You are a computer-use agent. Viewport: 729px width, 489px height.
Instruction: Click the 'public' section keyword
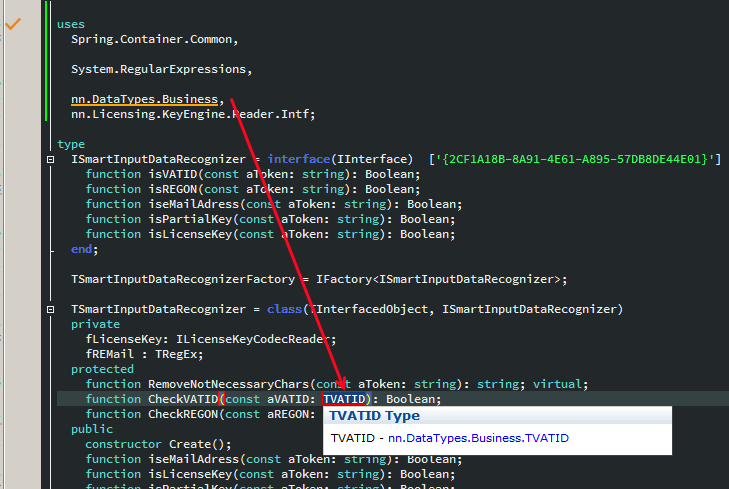[92, 429]
